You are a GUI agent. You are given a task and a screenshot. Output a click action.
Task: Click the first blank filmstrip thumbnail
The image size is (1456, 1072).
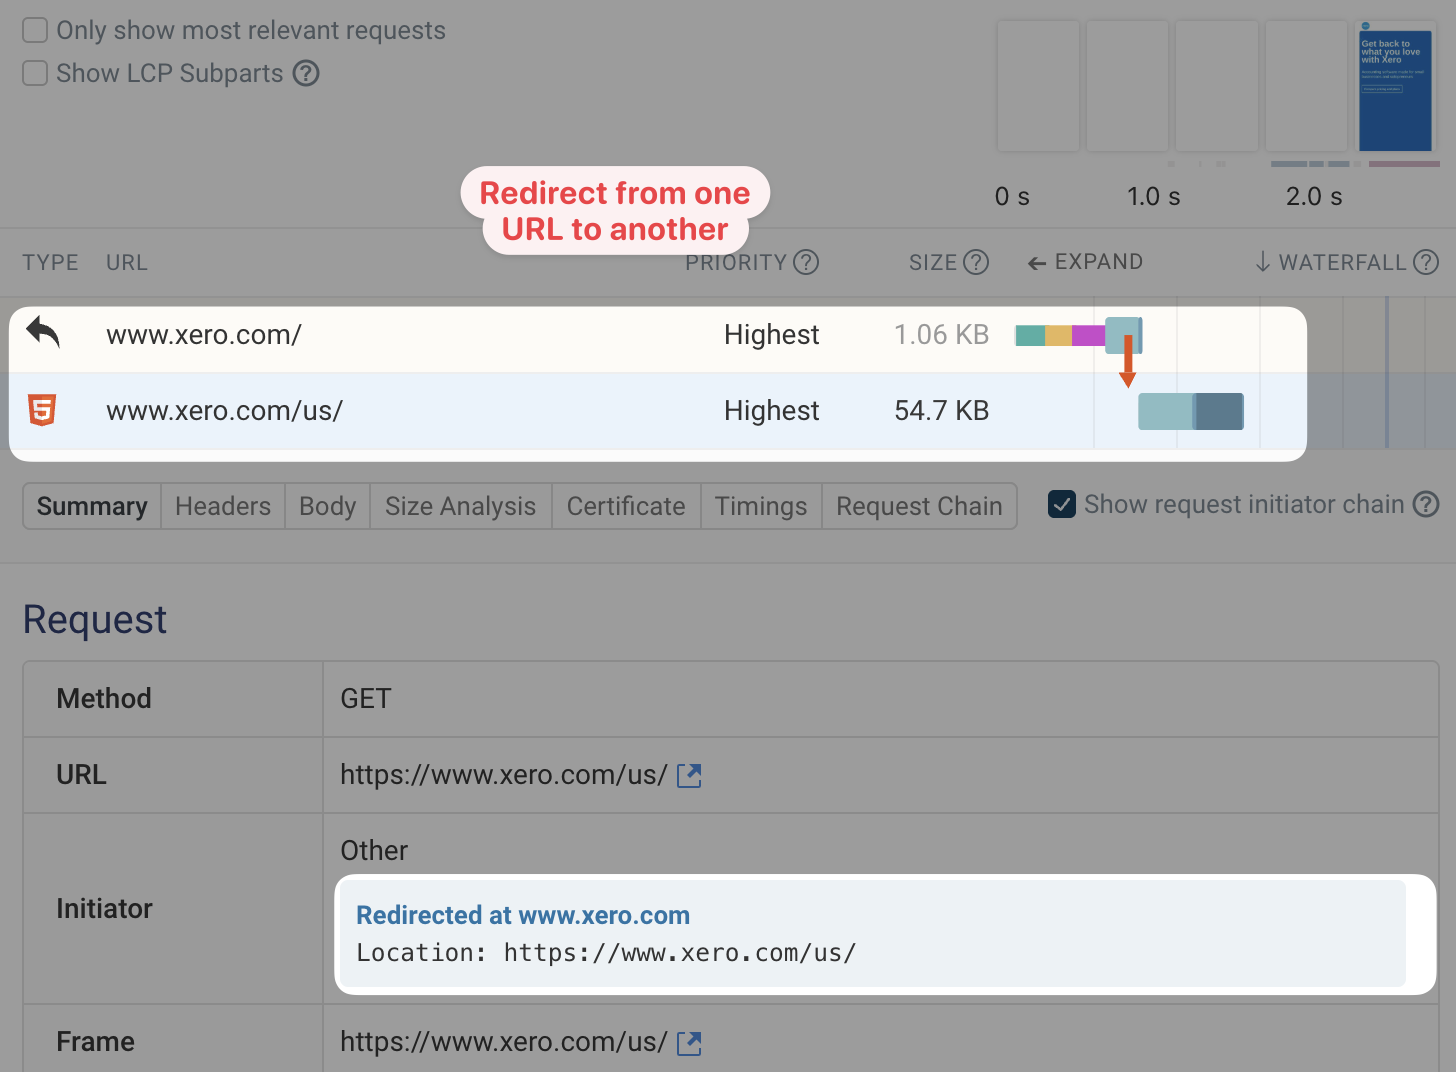click(x=1038, y=86)
